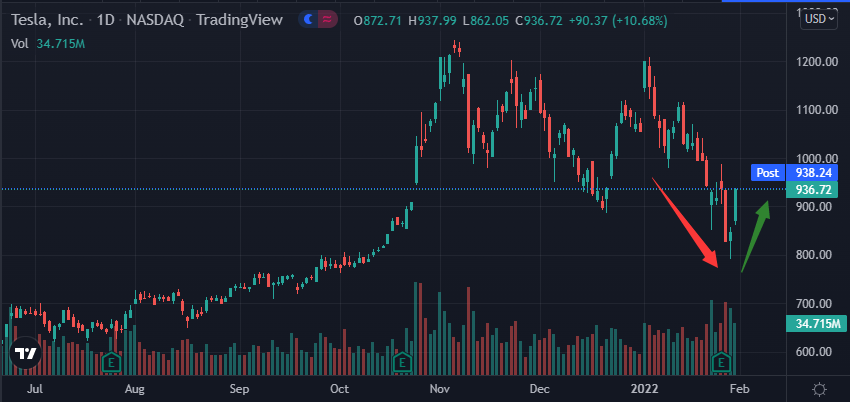Click the Tesla, Inc. symbol title

[48, 21]
